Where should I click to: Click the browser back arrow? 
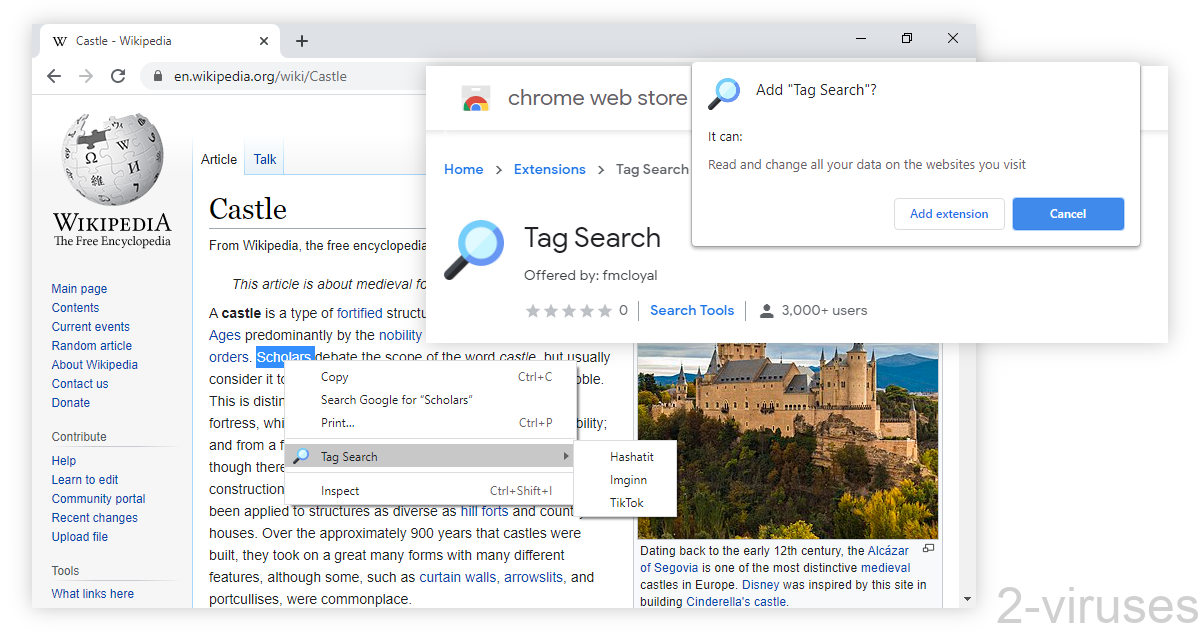(x=54, y=76)
